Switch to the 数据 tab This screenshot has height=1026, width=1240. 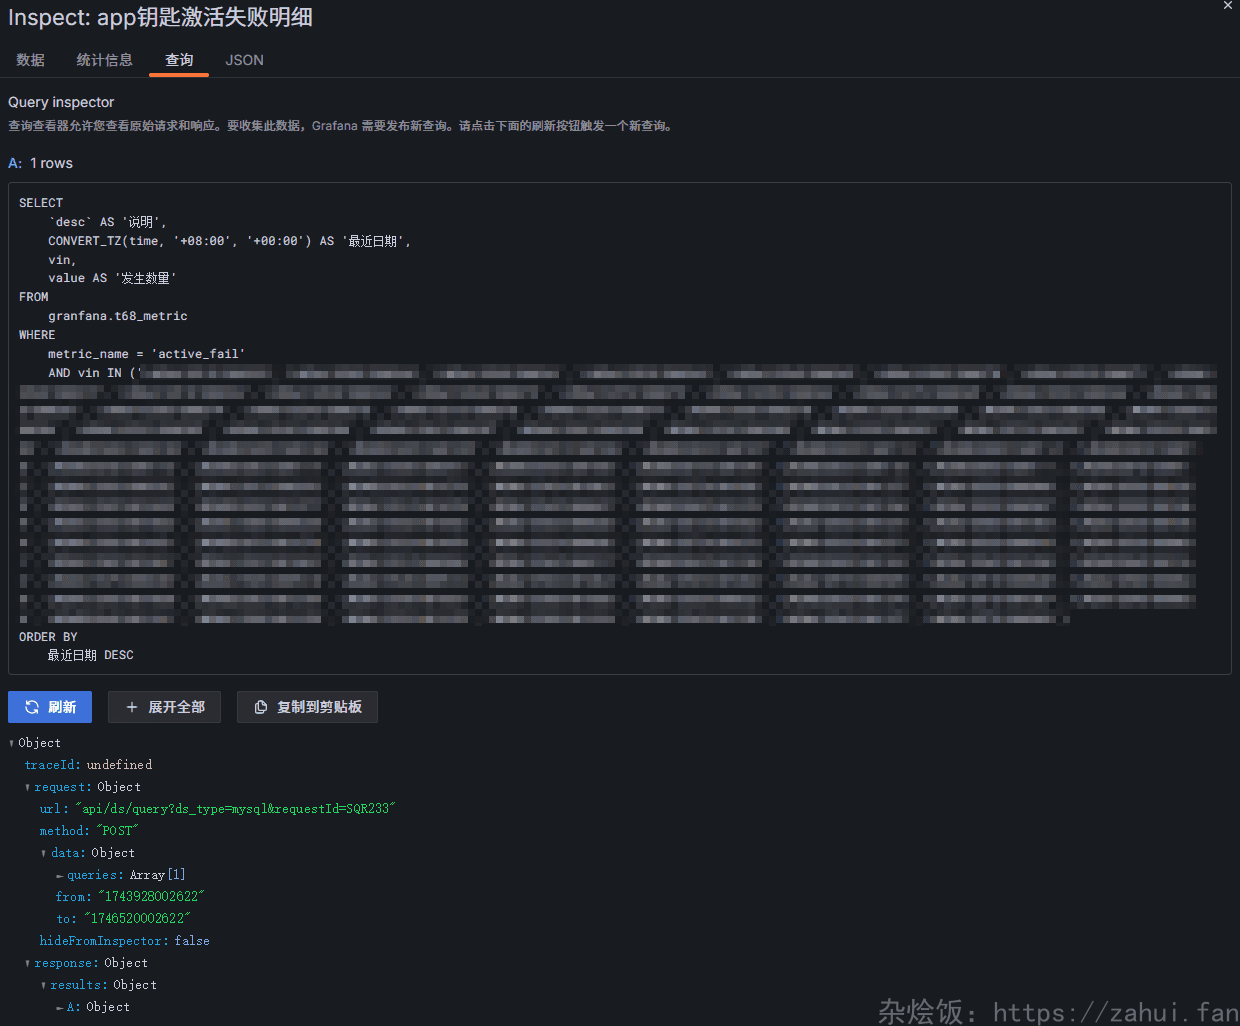pyautogui.click(x=30, y=60)
